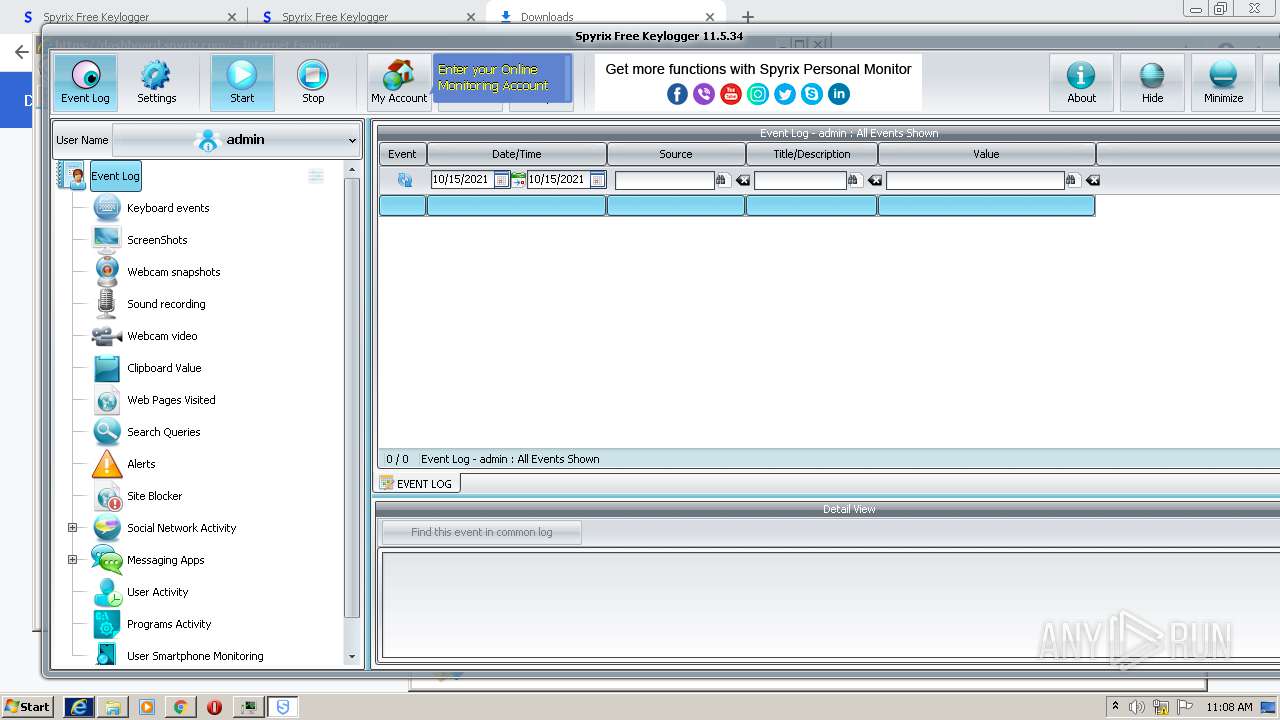1280x720 pixels.
Task: Click Enter your Online Monitoring Account tooltip
Action: [502, 78]
